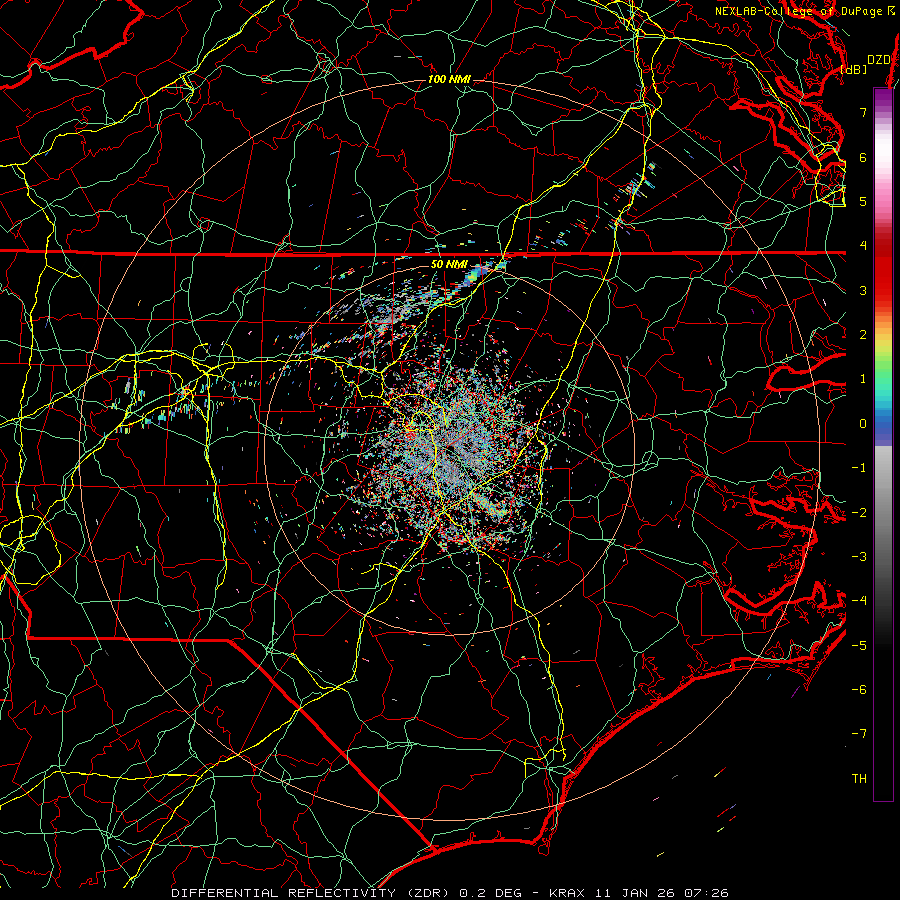This screenshot has width=900, height=900.
Task: Click the "-2" scale value
Action: (859, 513)
